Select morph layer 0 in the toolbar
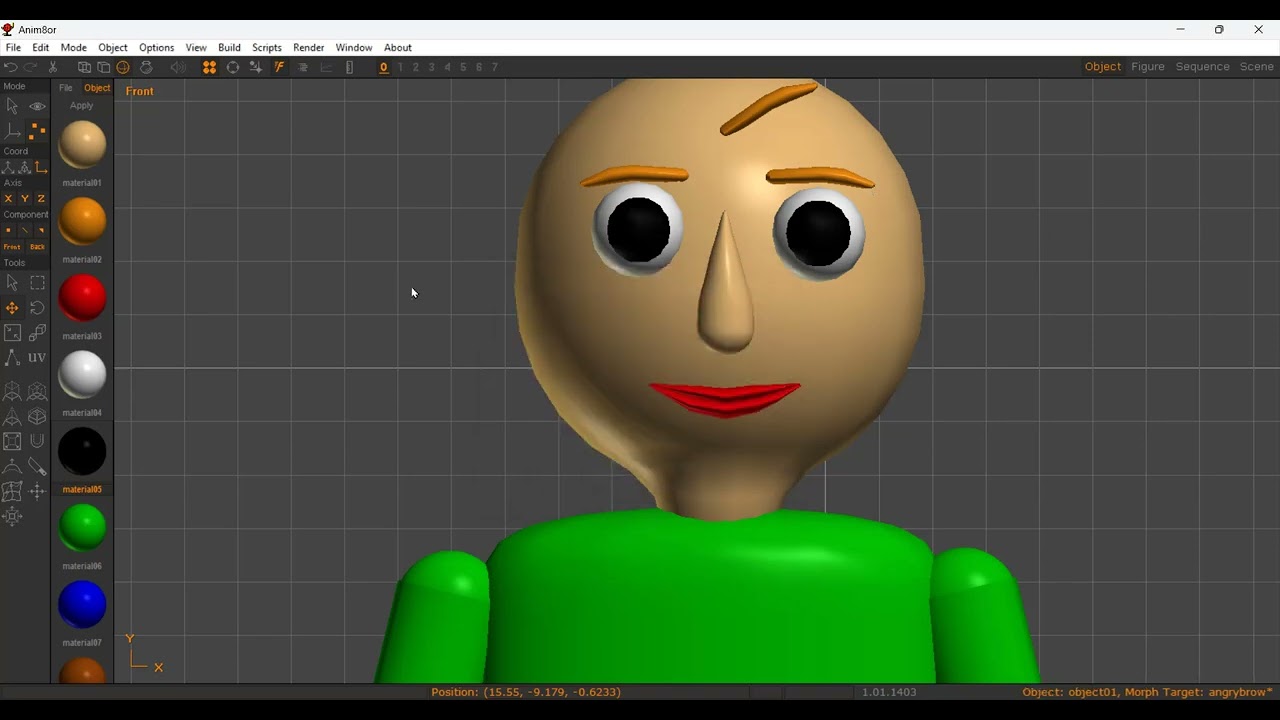 coord(383,67)
